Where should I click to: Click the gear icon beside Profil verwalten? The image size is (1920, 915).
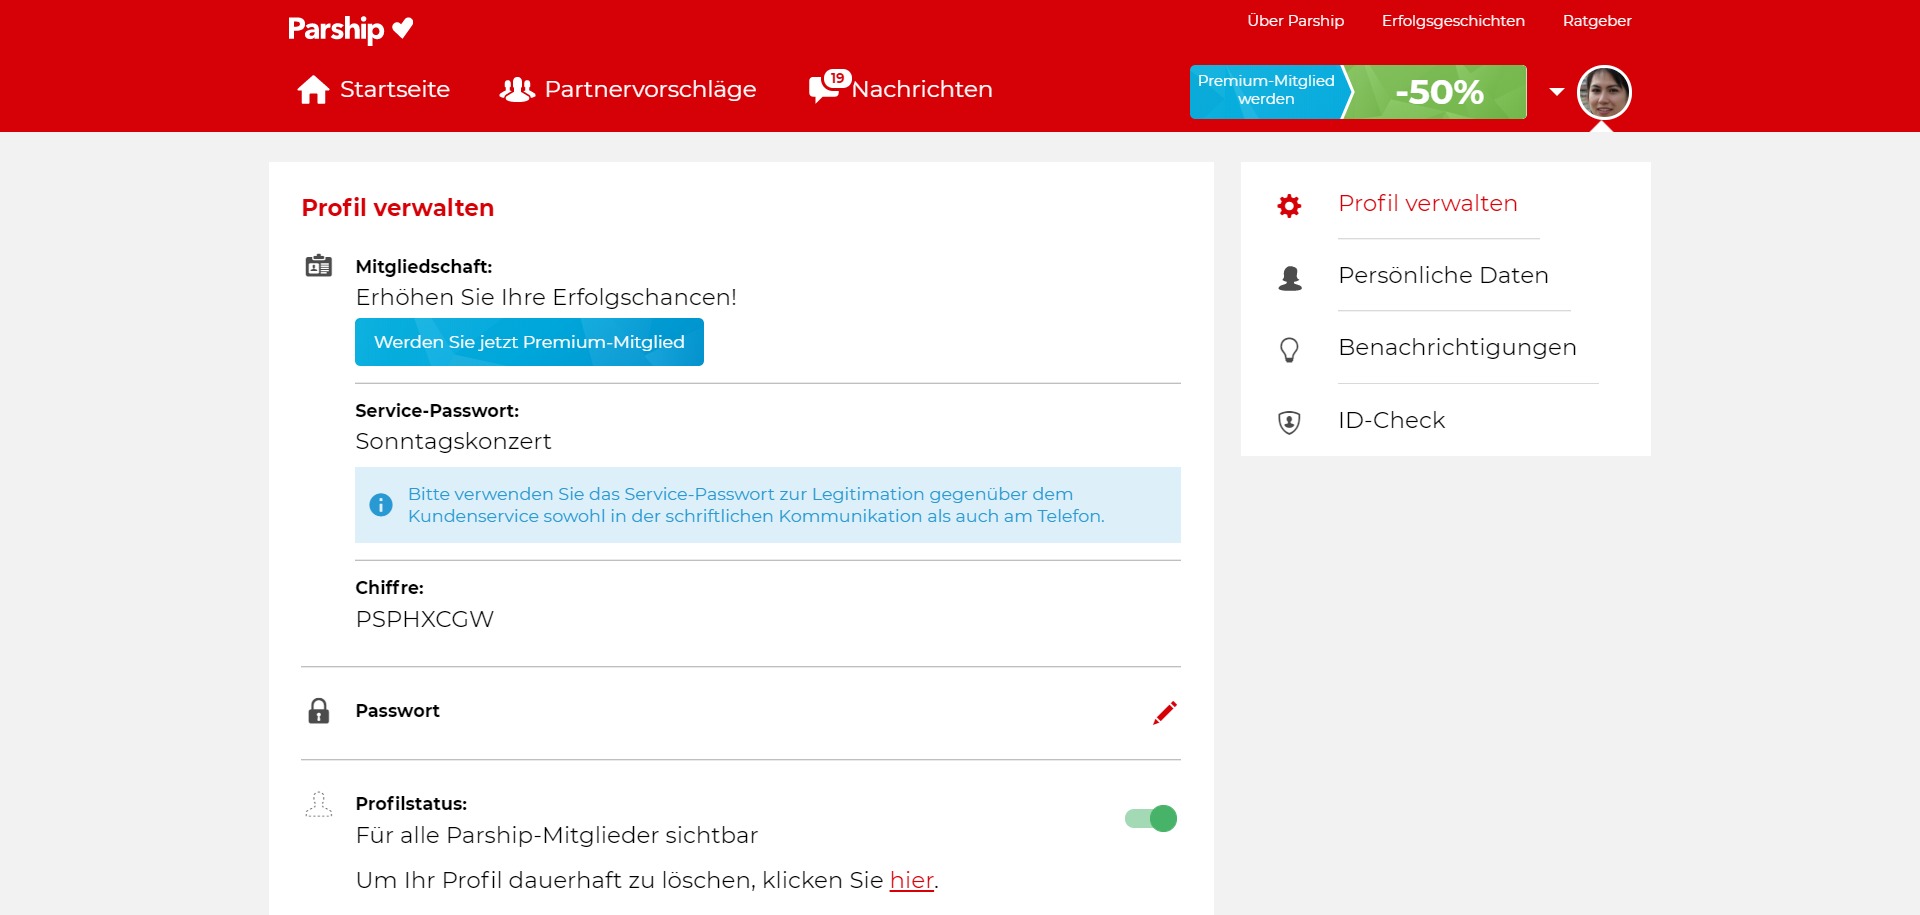[x=1290, y=206]
